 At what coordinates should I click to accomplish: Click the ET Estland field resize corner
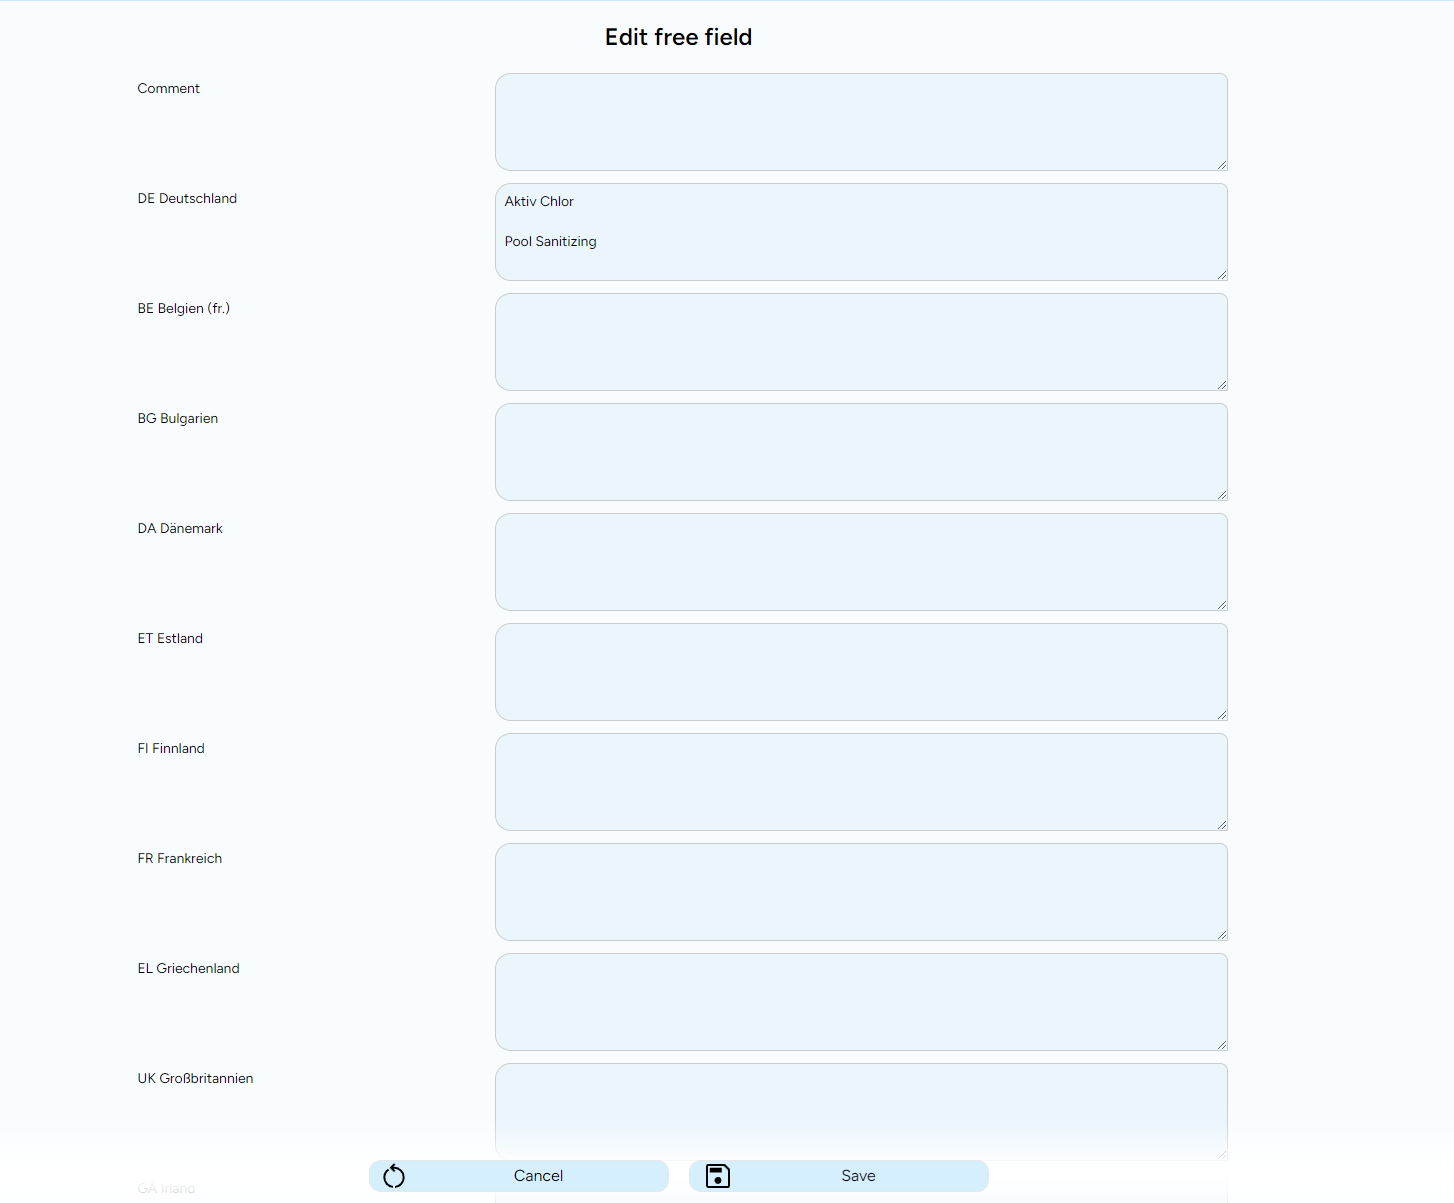pos(1222,715)
